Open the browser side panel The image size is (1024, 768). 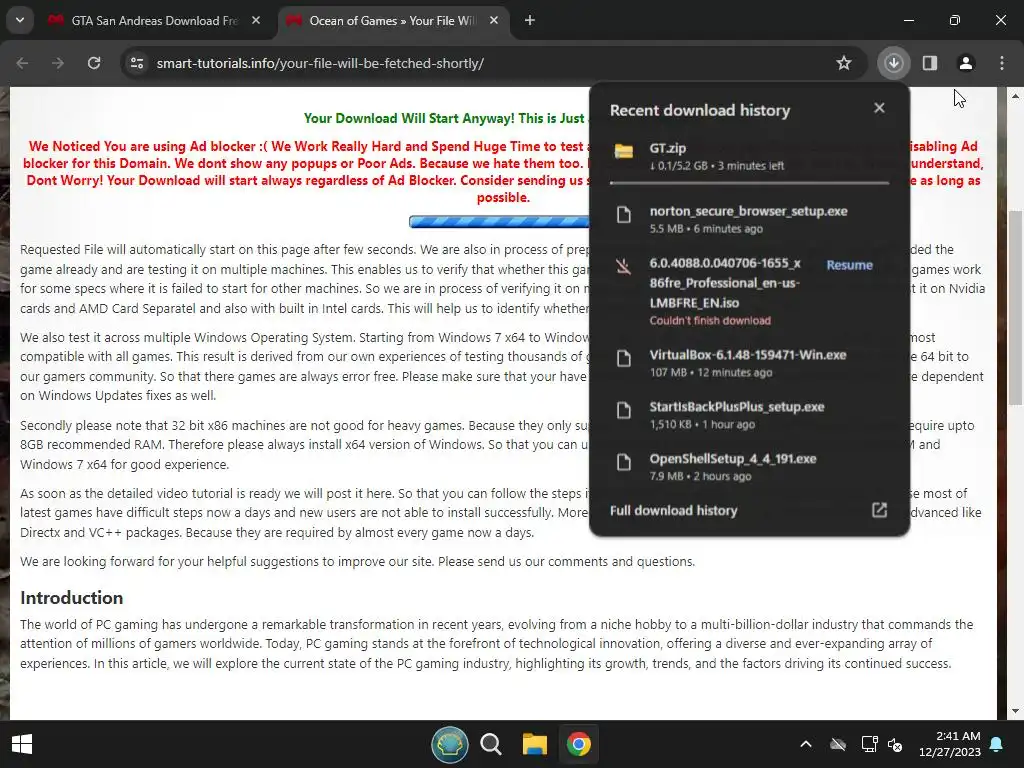pyautogui.click(x=930, y=63)
